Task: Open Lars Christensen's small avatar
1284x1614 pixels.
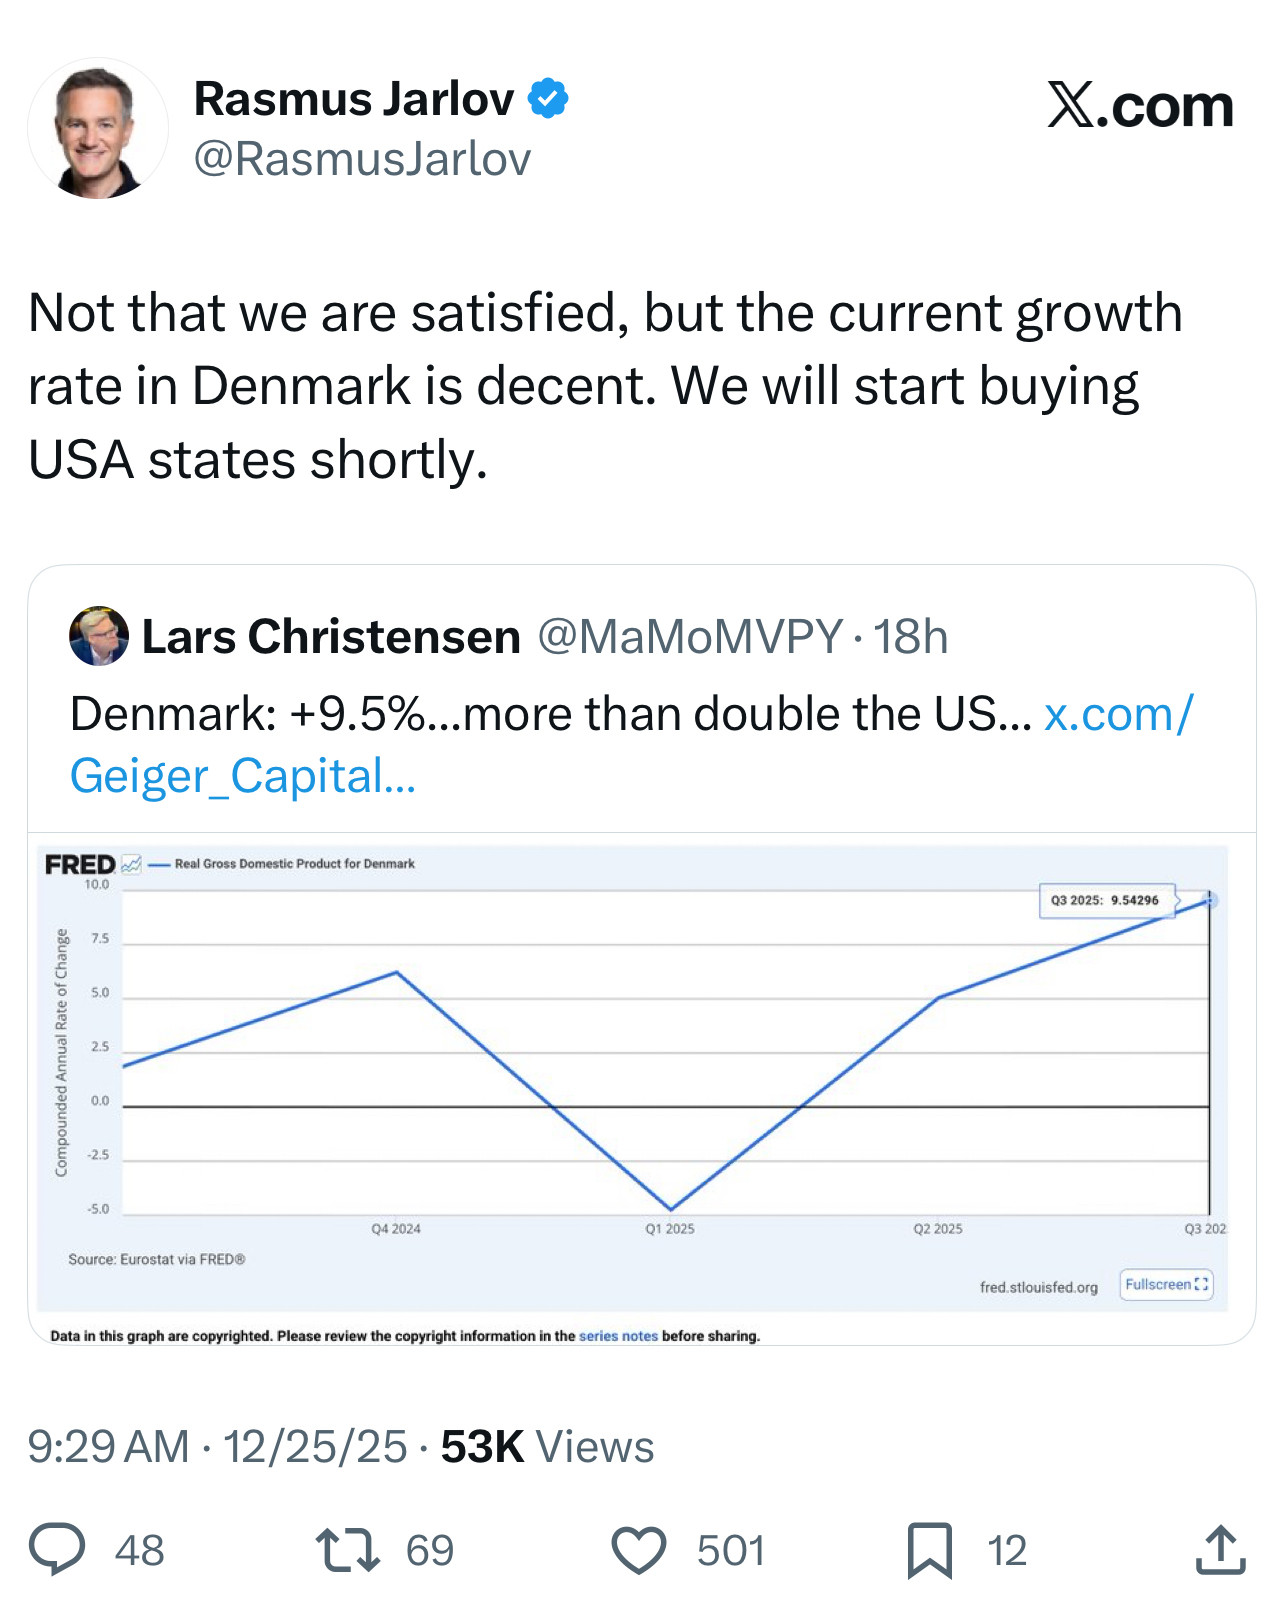Action: (98, 636)
